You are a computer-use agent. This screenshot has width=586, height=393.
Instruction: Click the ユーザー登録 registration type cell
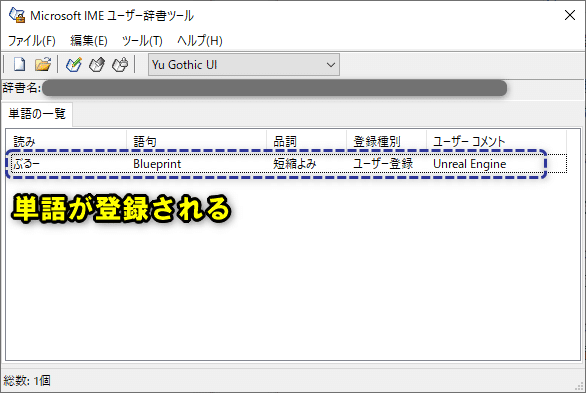coord(383,164)
